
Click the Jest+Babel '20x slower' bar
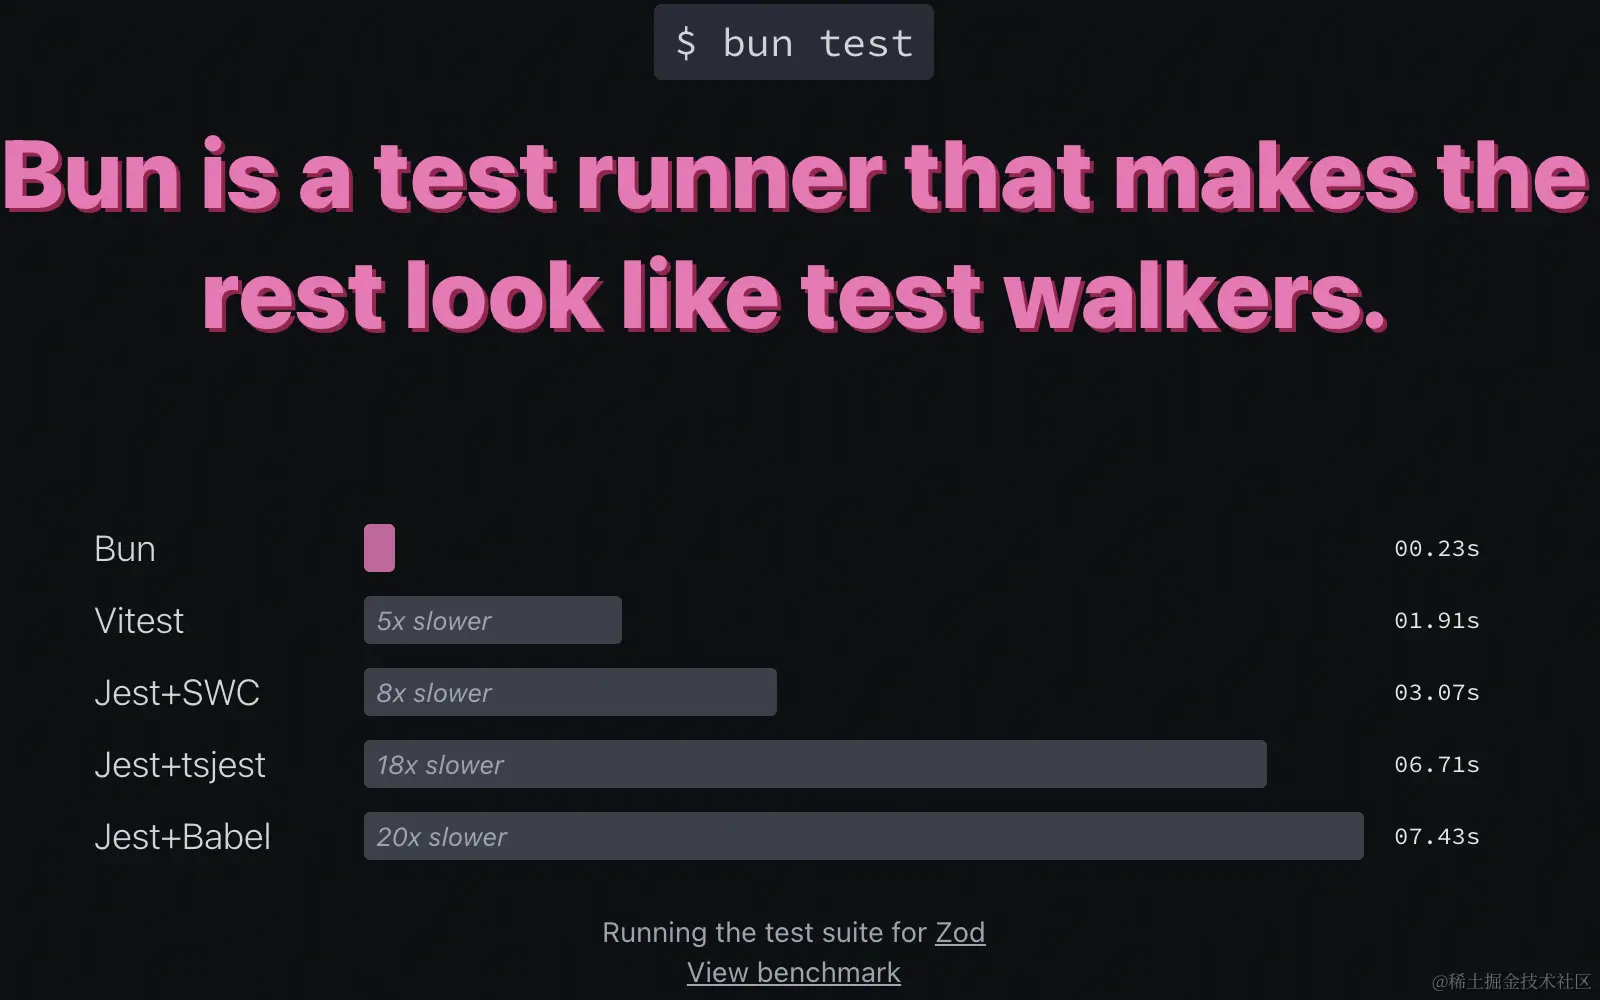click(x=864, y=836)
